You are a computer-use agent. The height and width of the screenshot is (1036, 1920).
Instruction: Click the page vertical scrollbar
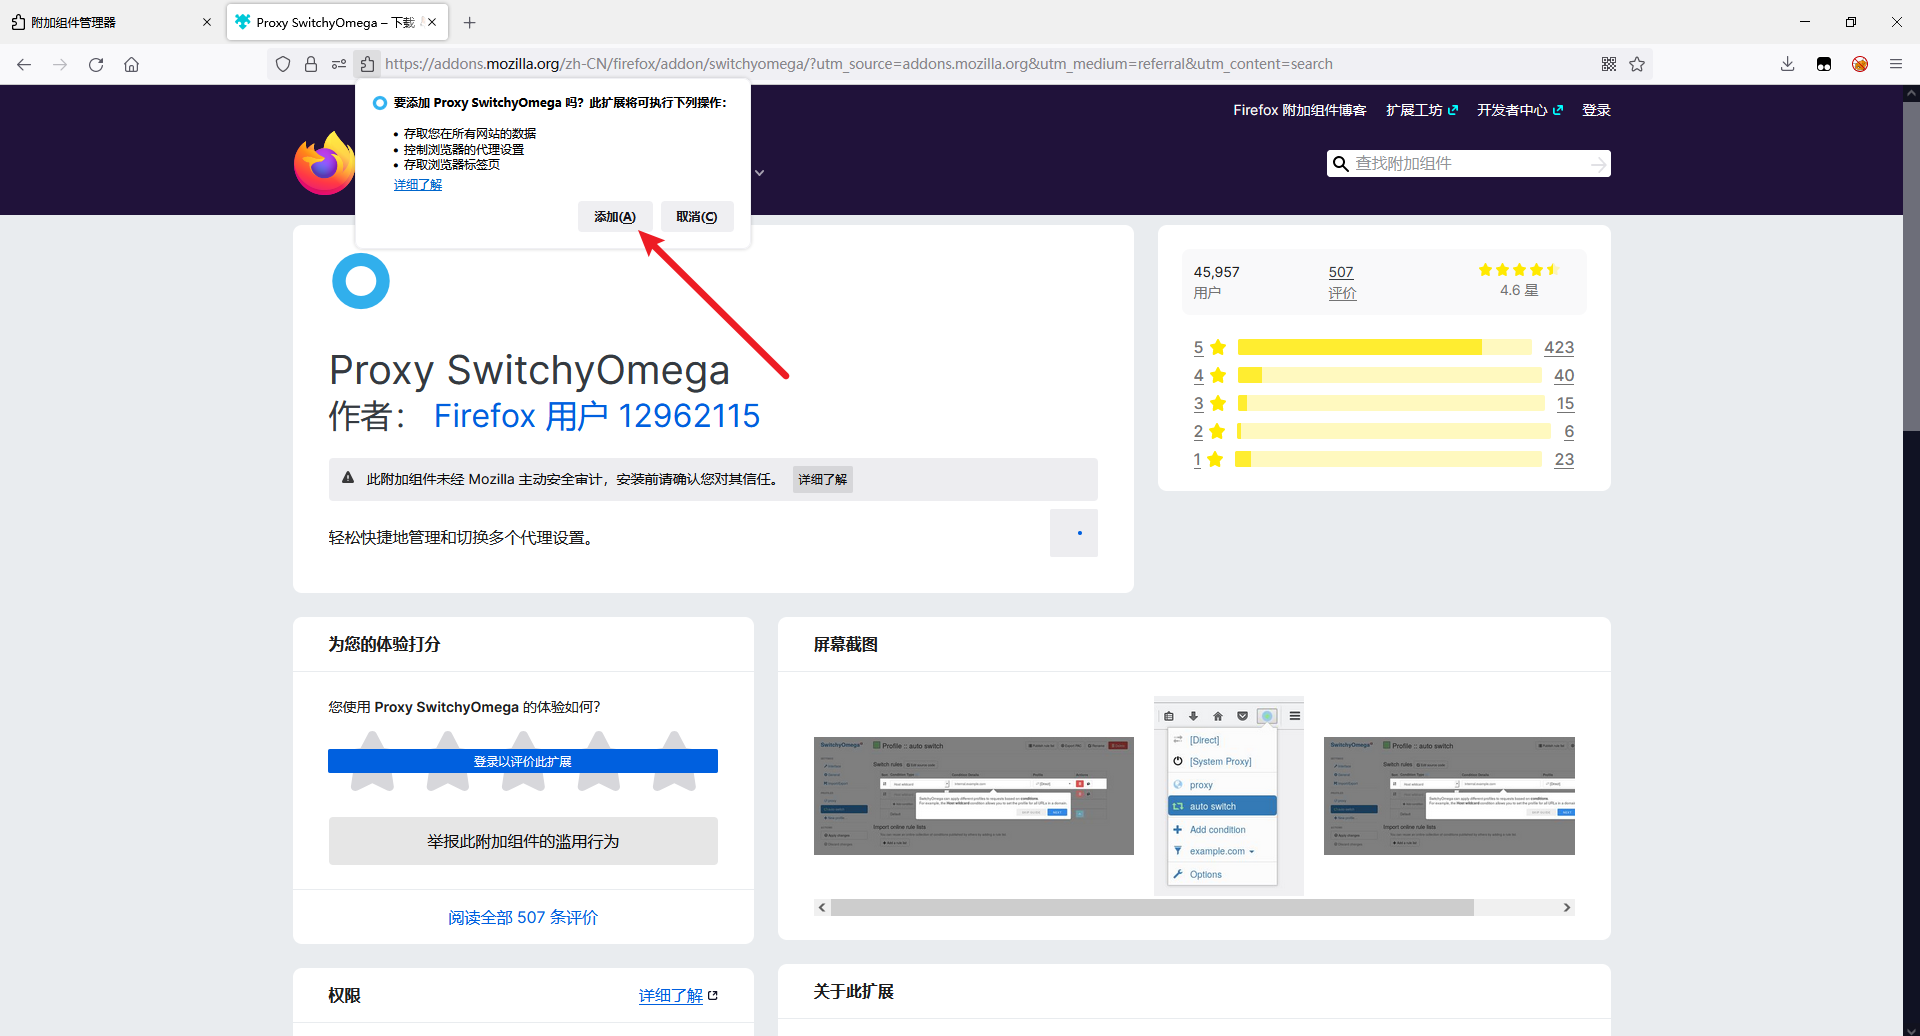point(1911,265)
